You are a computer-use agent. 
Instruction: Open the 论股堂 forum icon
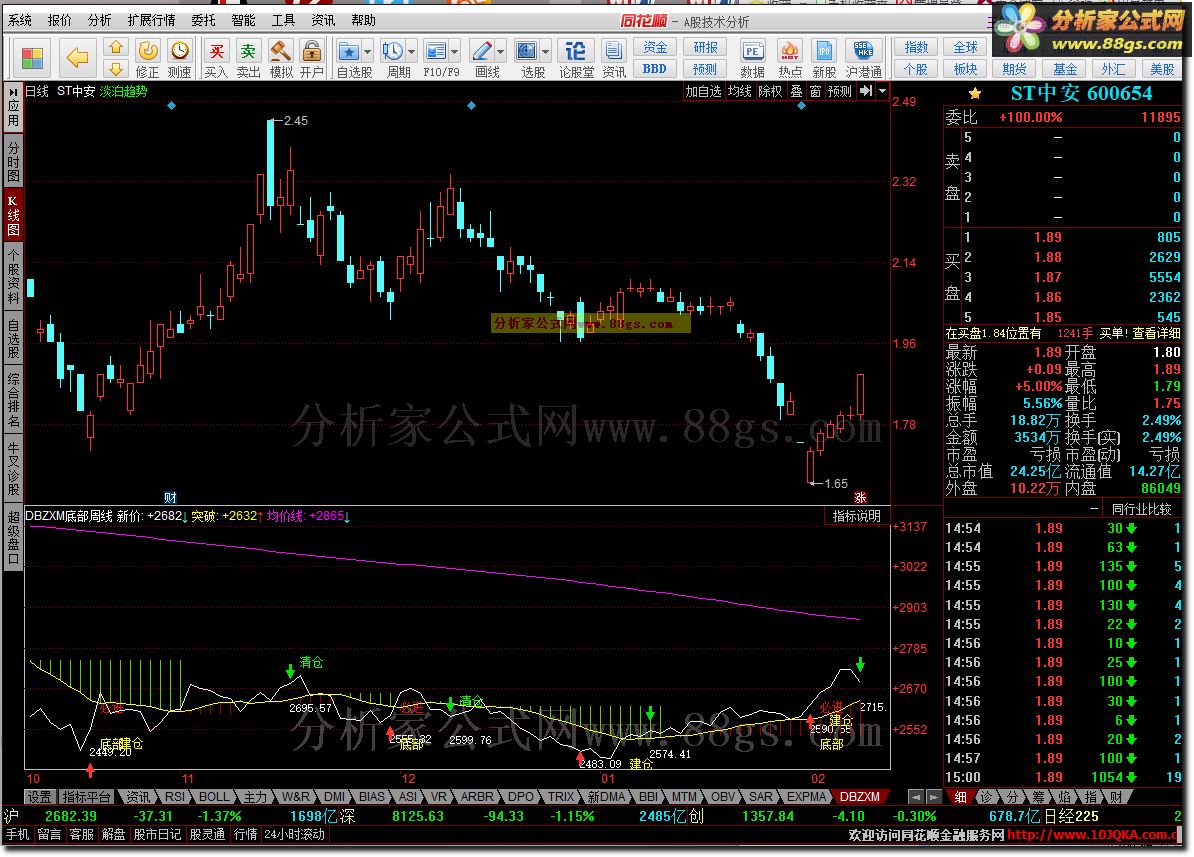[576, 59]
